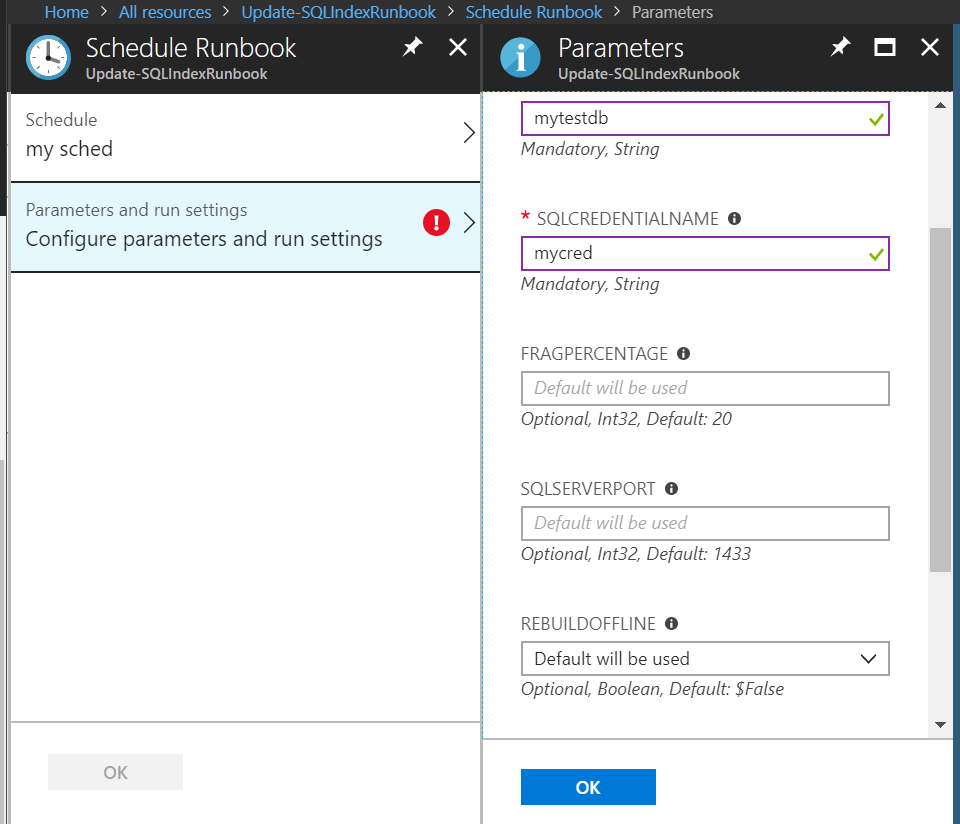Click green checkmark in mytestdb field

point(876,119)
